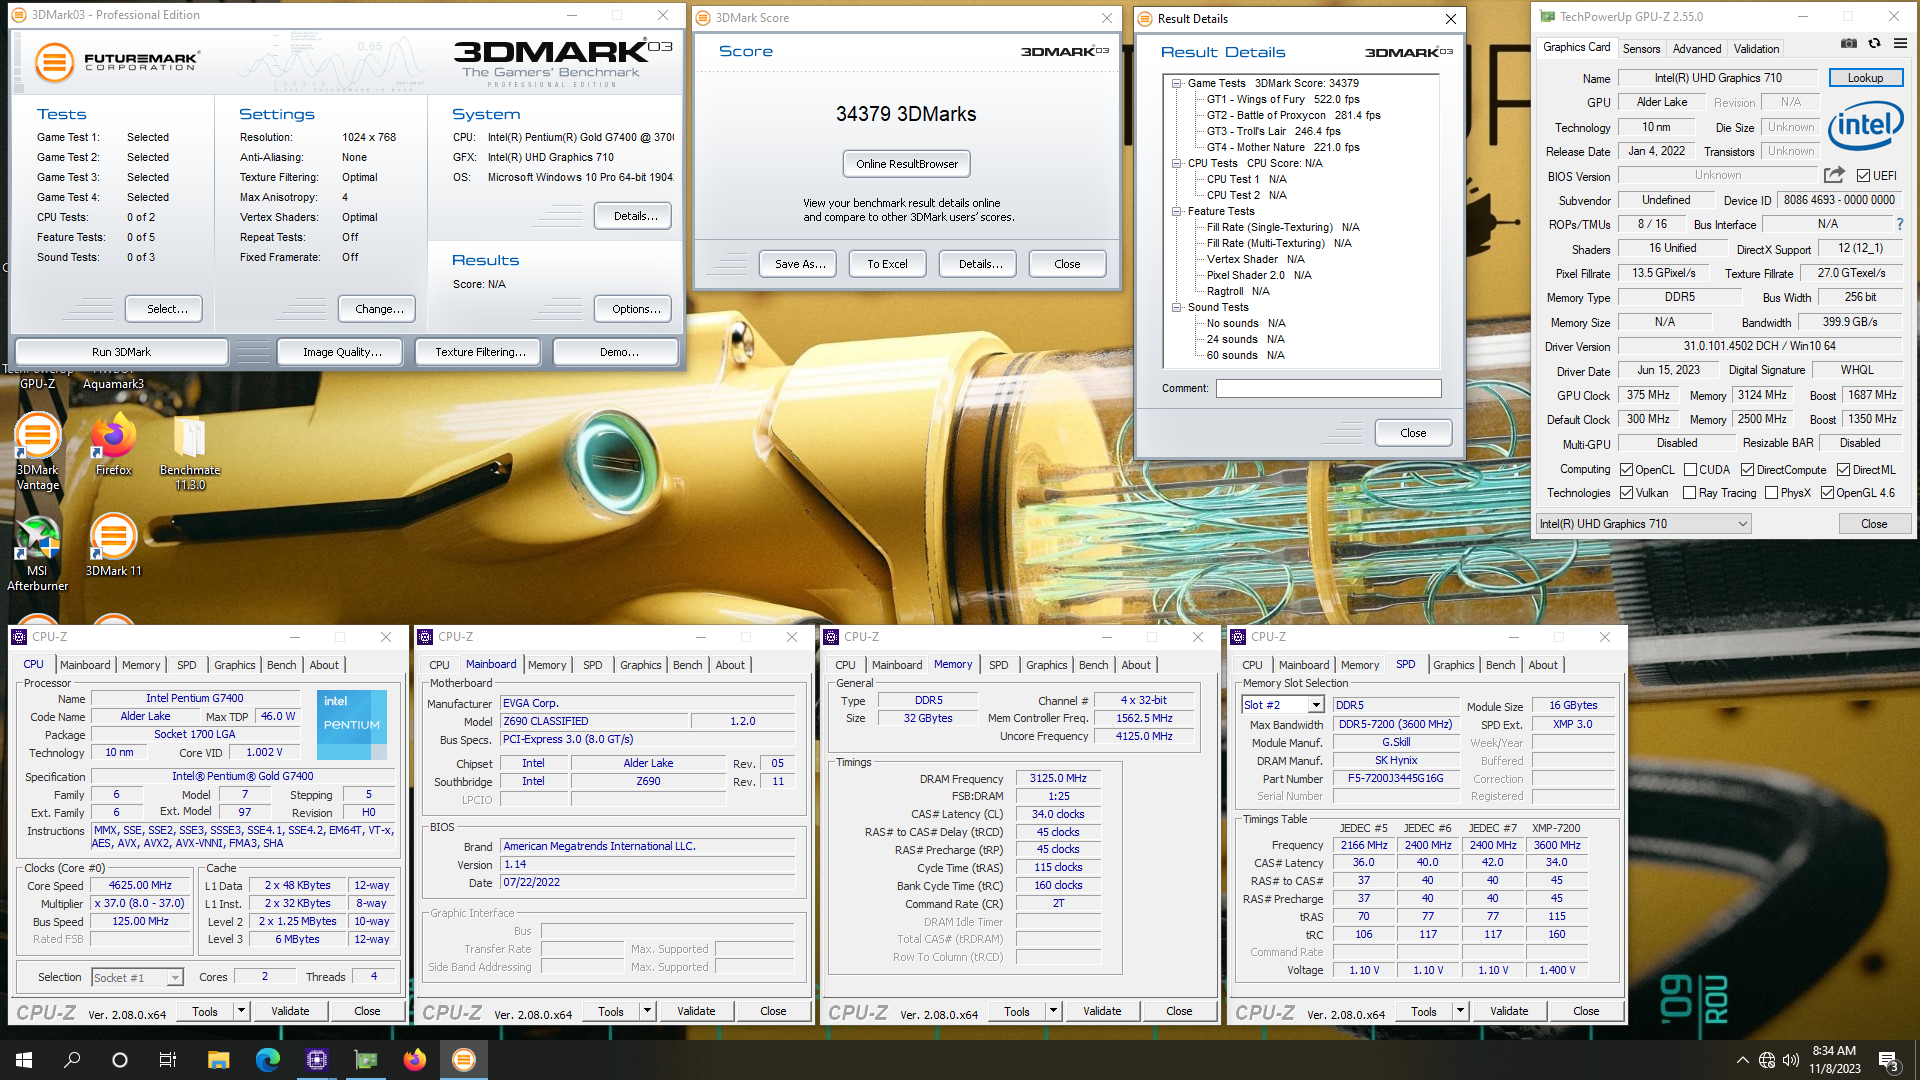Open 3DMark Vantage desktop shortcut
Image resolution: width=1920 pixels, height=1080 pixels.
point(37,450)
